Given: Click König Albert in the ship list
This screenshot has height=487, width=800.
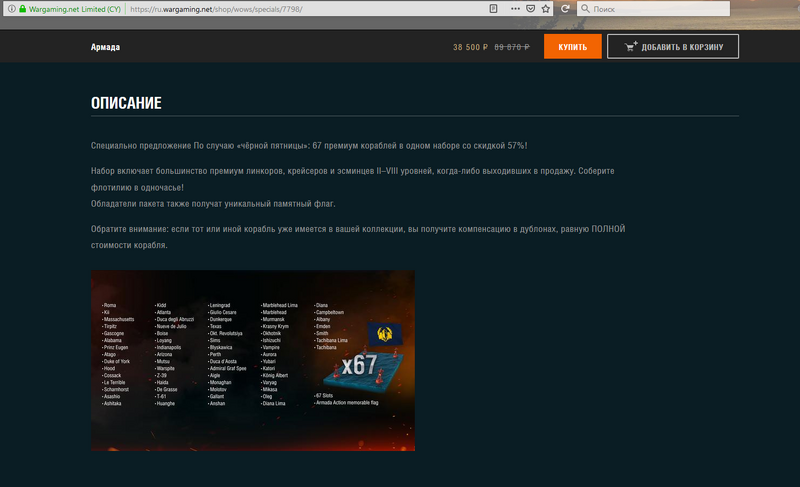Looking at the screenshot, I should point(274,375).
